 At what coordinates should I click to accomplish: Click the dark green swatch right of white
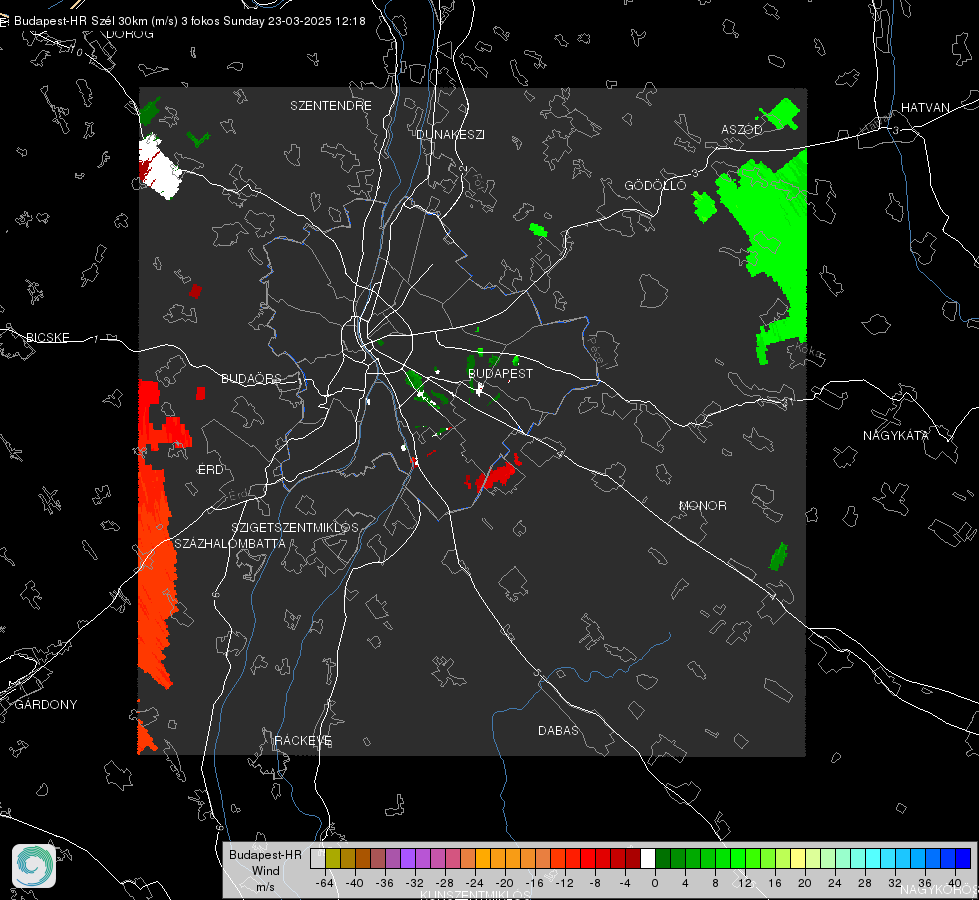click(x=662, y=858)
